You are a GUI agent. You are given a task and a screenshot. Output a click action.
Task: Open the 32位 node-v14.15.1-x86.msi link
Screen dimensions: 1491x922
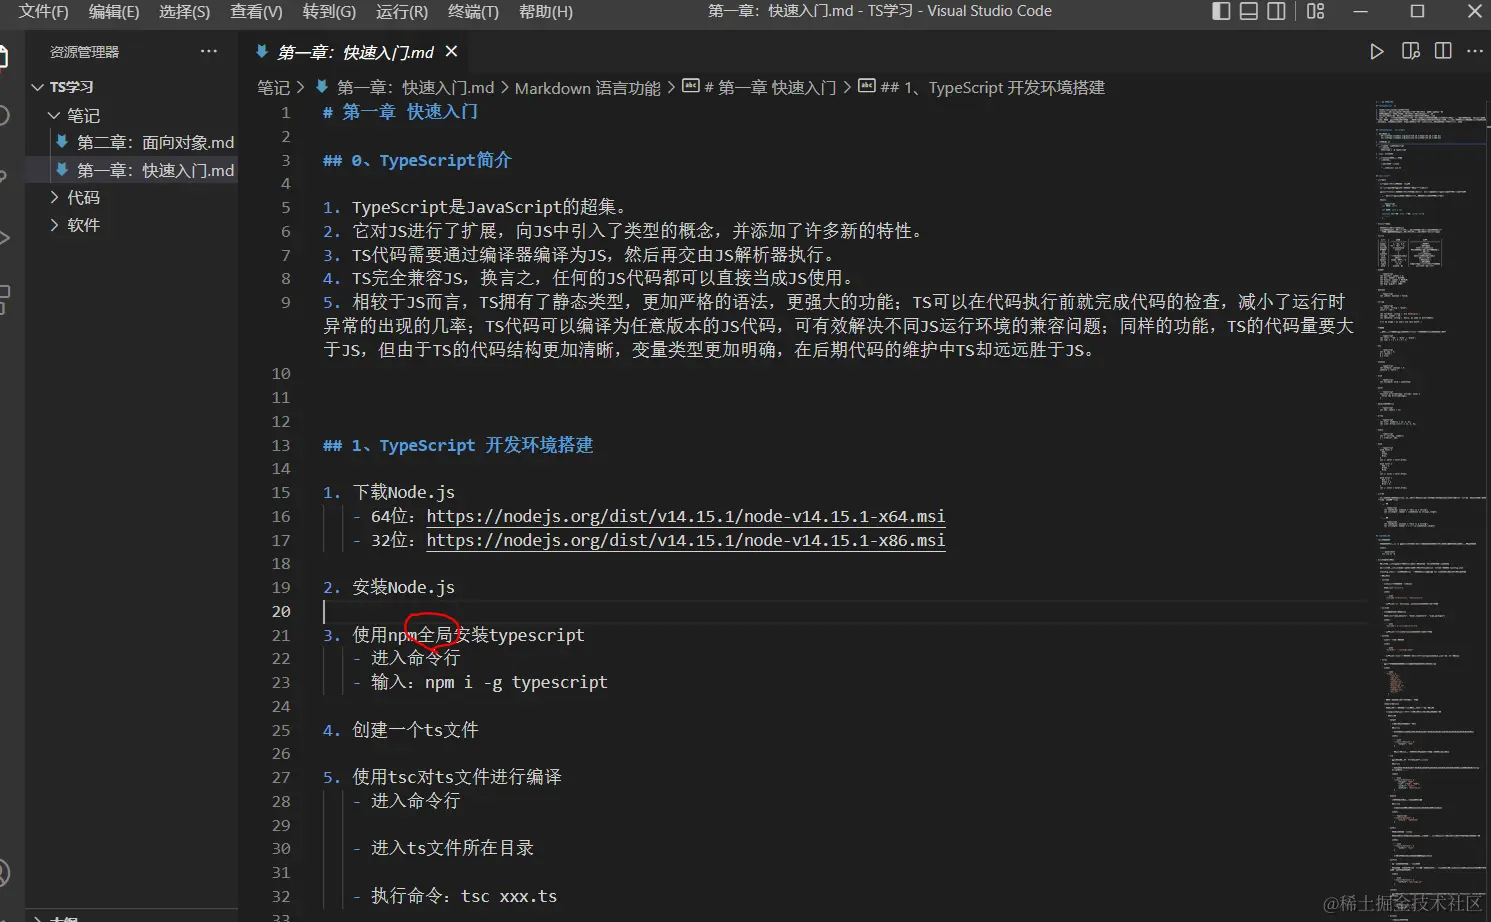click(x=685, y=540)
